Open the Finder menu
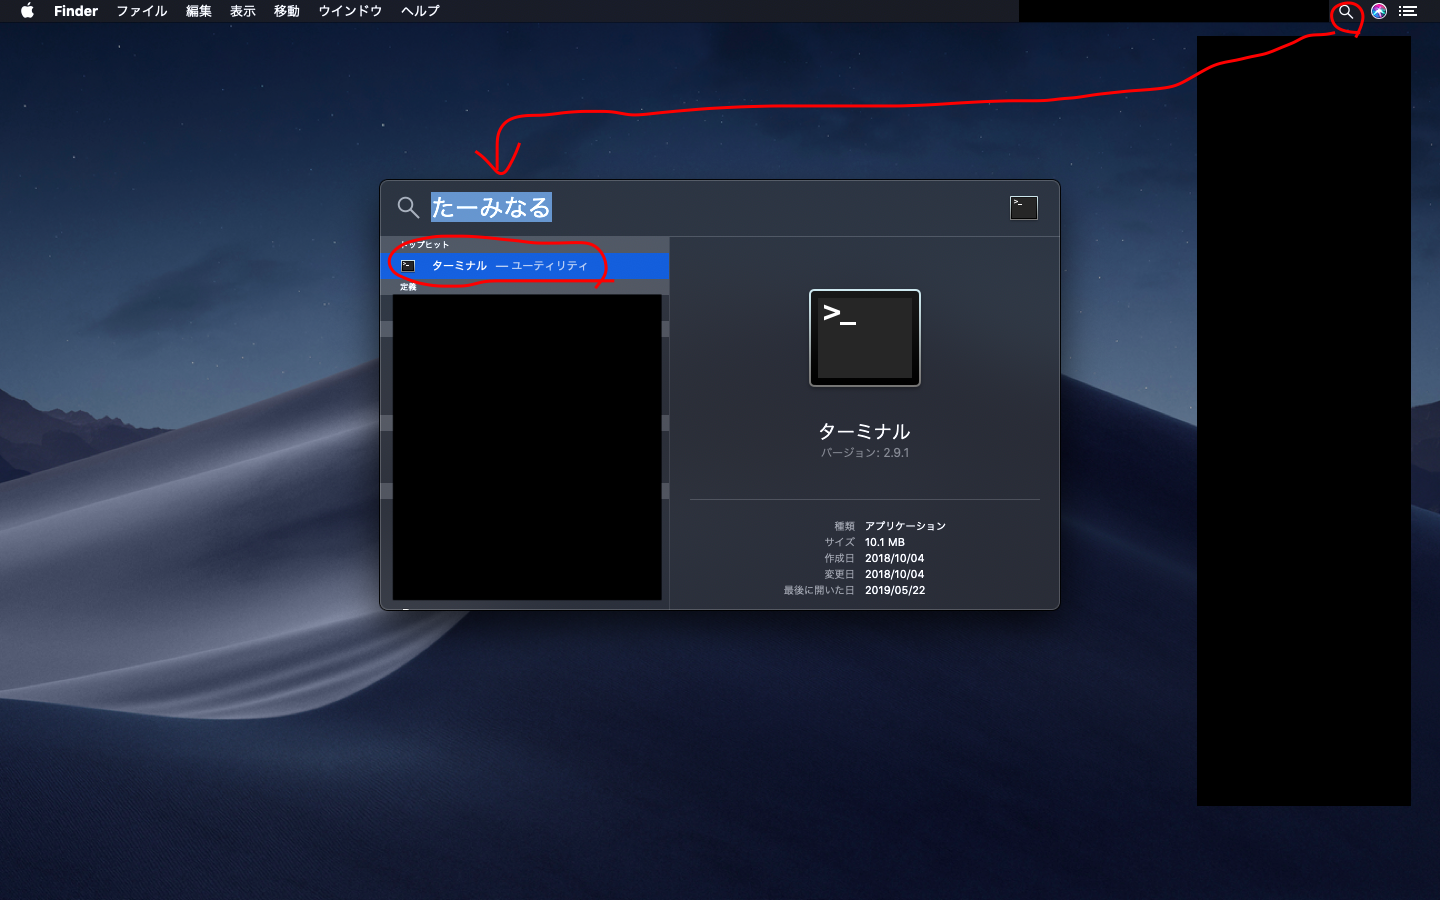This screenshot has width=1440, height=900. tap(76, 11)
